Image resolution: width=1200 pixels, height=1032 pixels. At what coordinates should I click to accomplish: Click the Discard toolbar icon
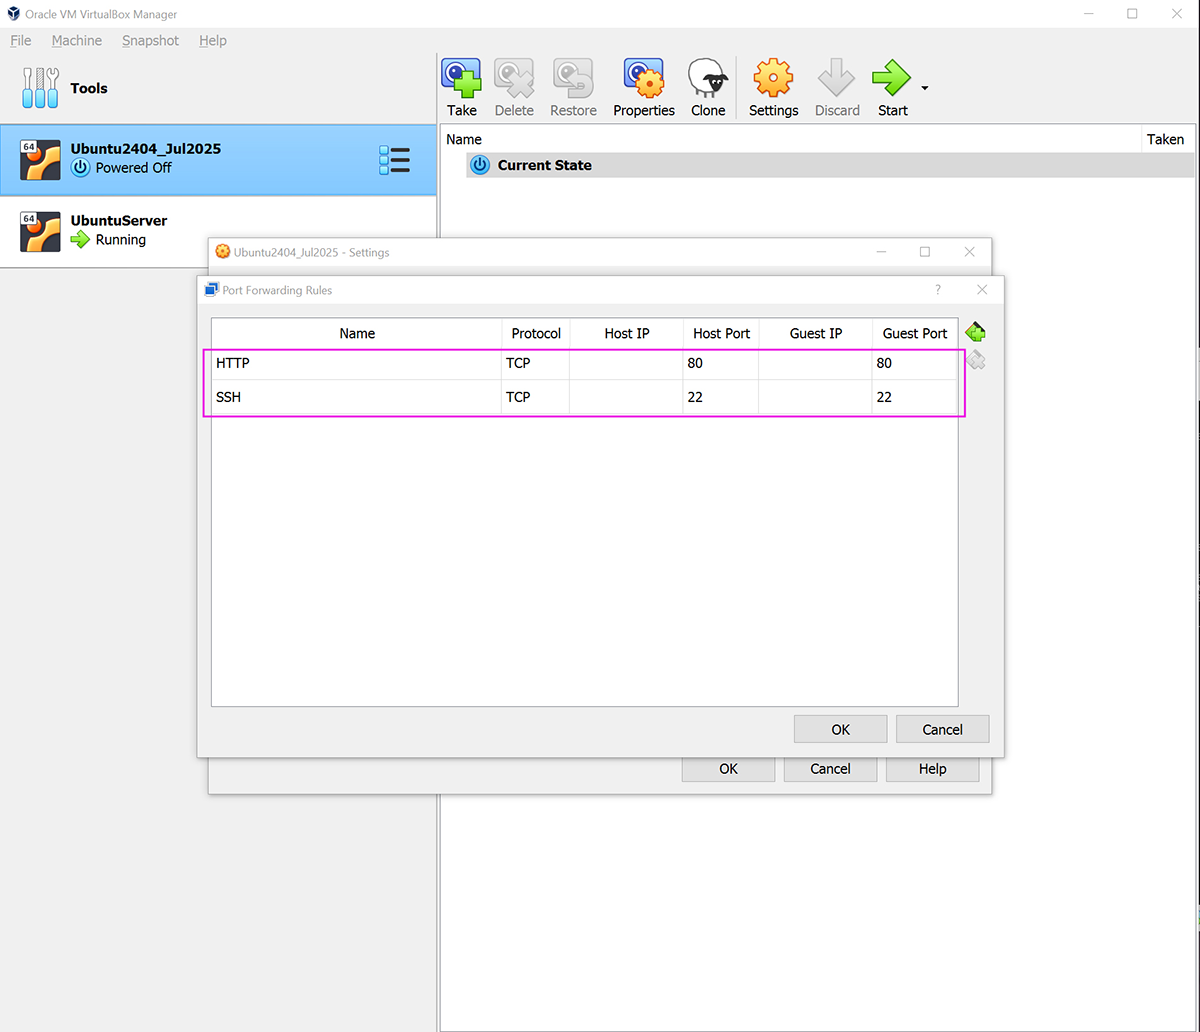point(837,78)
